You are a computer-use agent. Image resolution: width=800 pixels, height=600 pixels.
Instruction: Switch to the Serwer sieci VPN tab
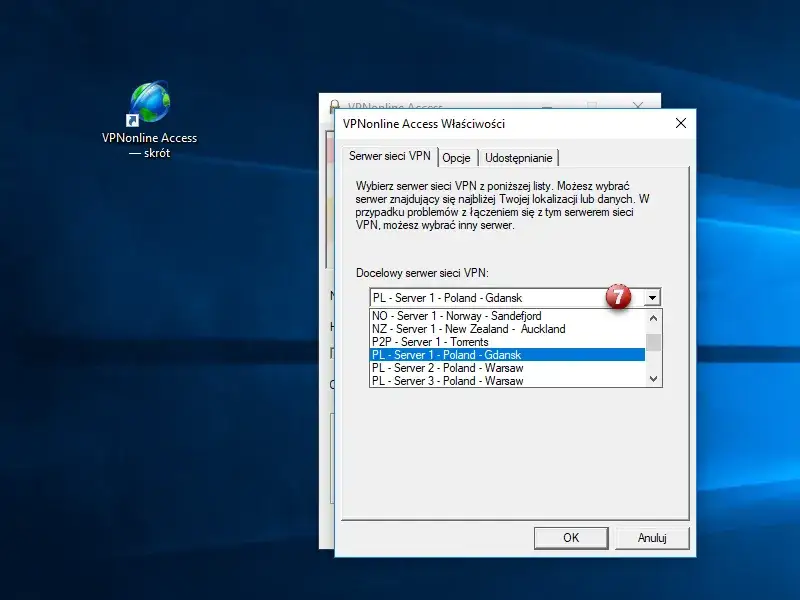click(389, 156)
